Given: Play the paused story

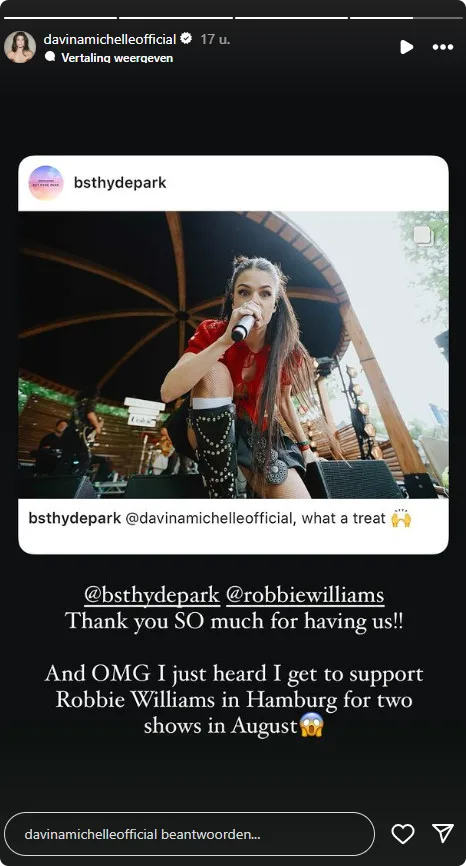Looking at the screenshot, I should [x=406, y=47].
